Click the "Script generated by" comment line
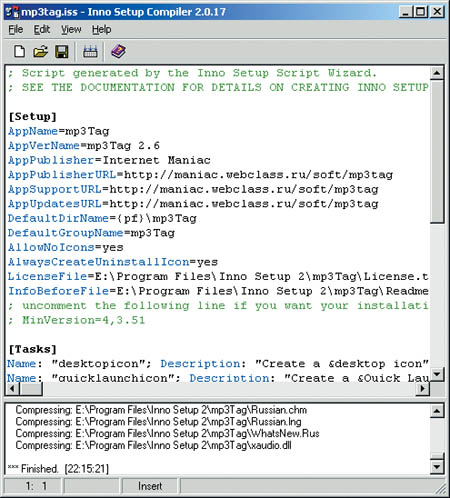Image resolution: width=450 pixels, height=498 pixels. click(193, 73)
